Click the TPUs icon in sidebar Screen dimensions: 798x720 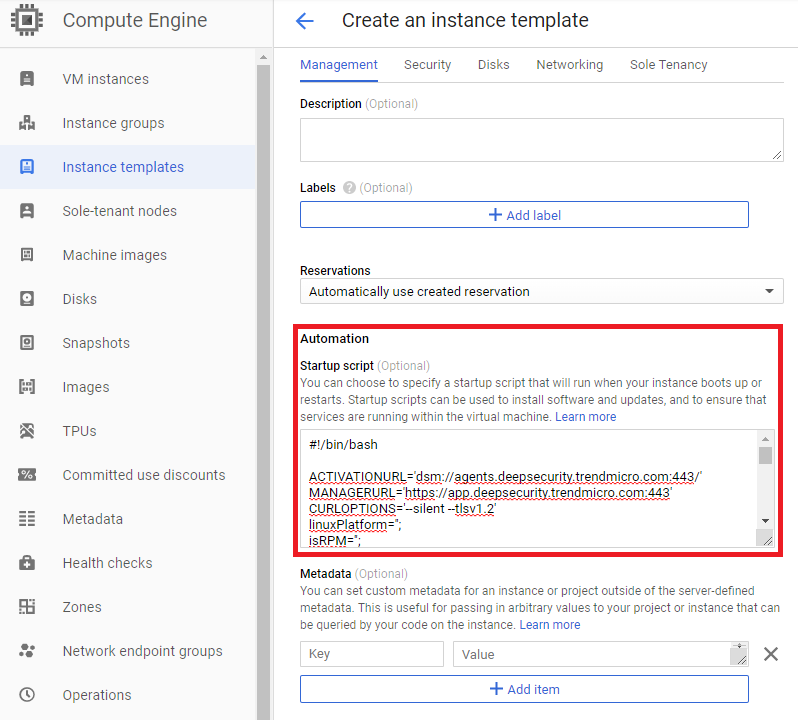pos(27,431)
